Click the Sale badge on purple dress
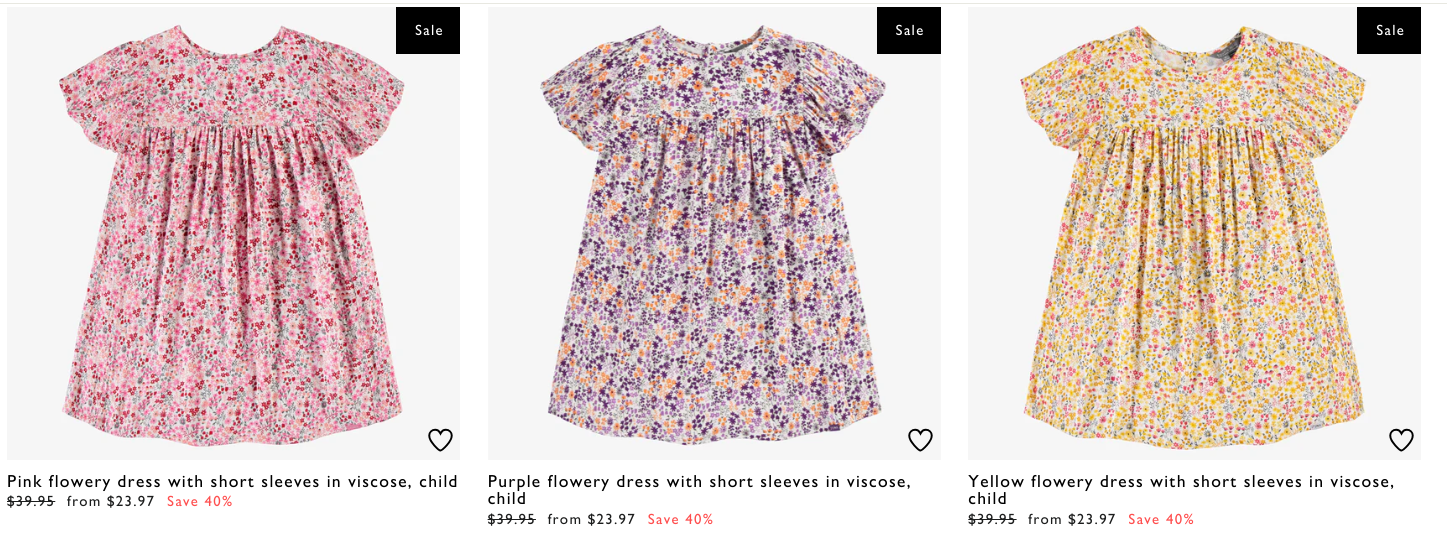Viewport: 1447px width, 538px height. (909, 30)
